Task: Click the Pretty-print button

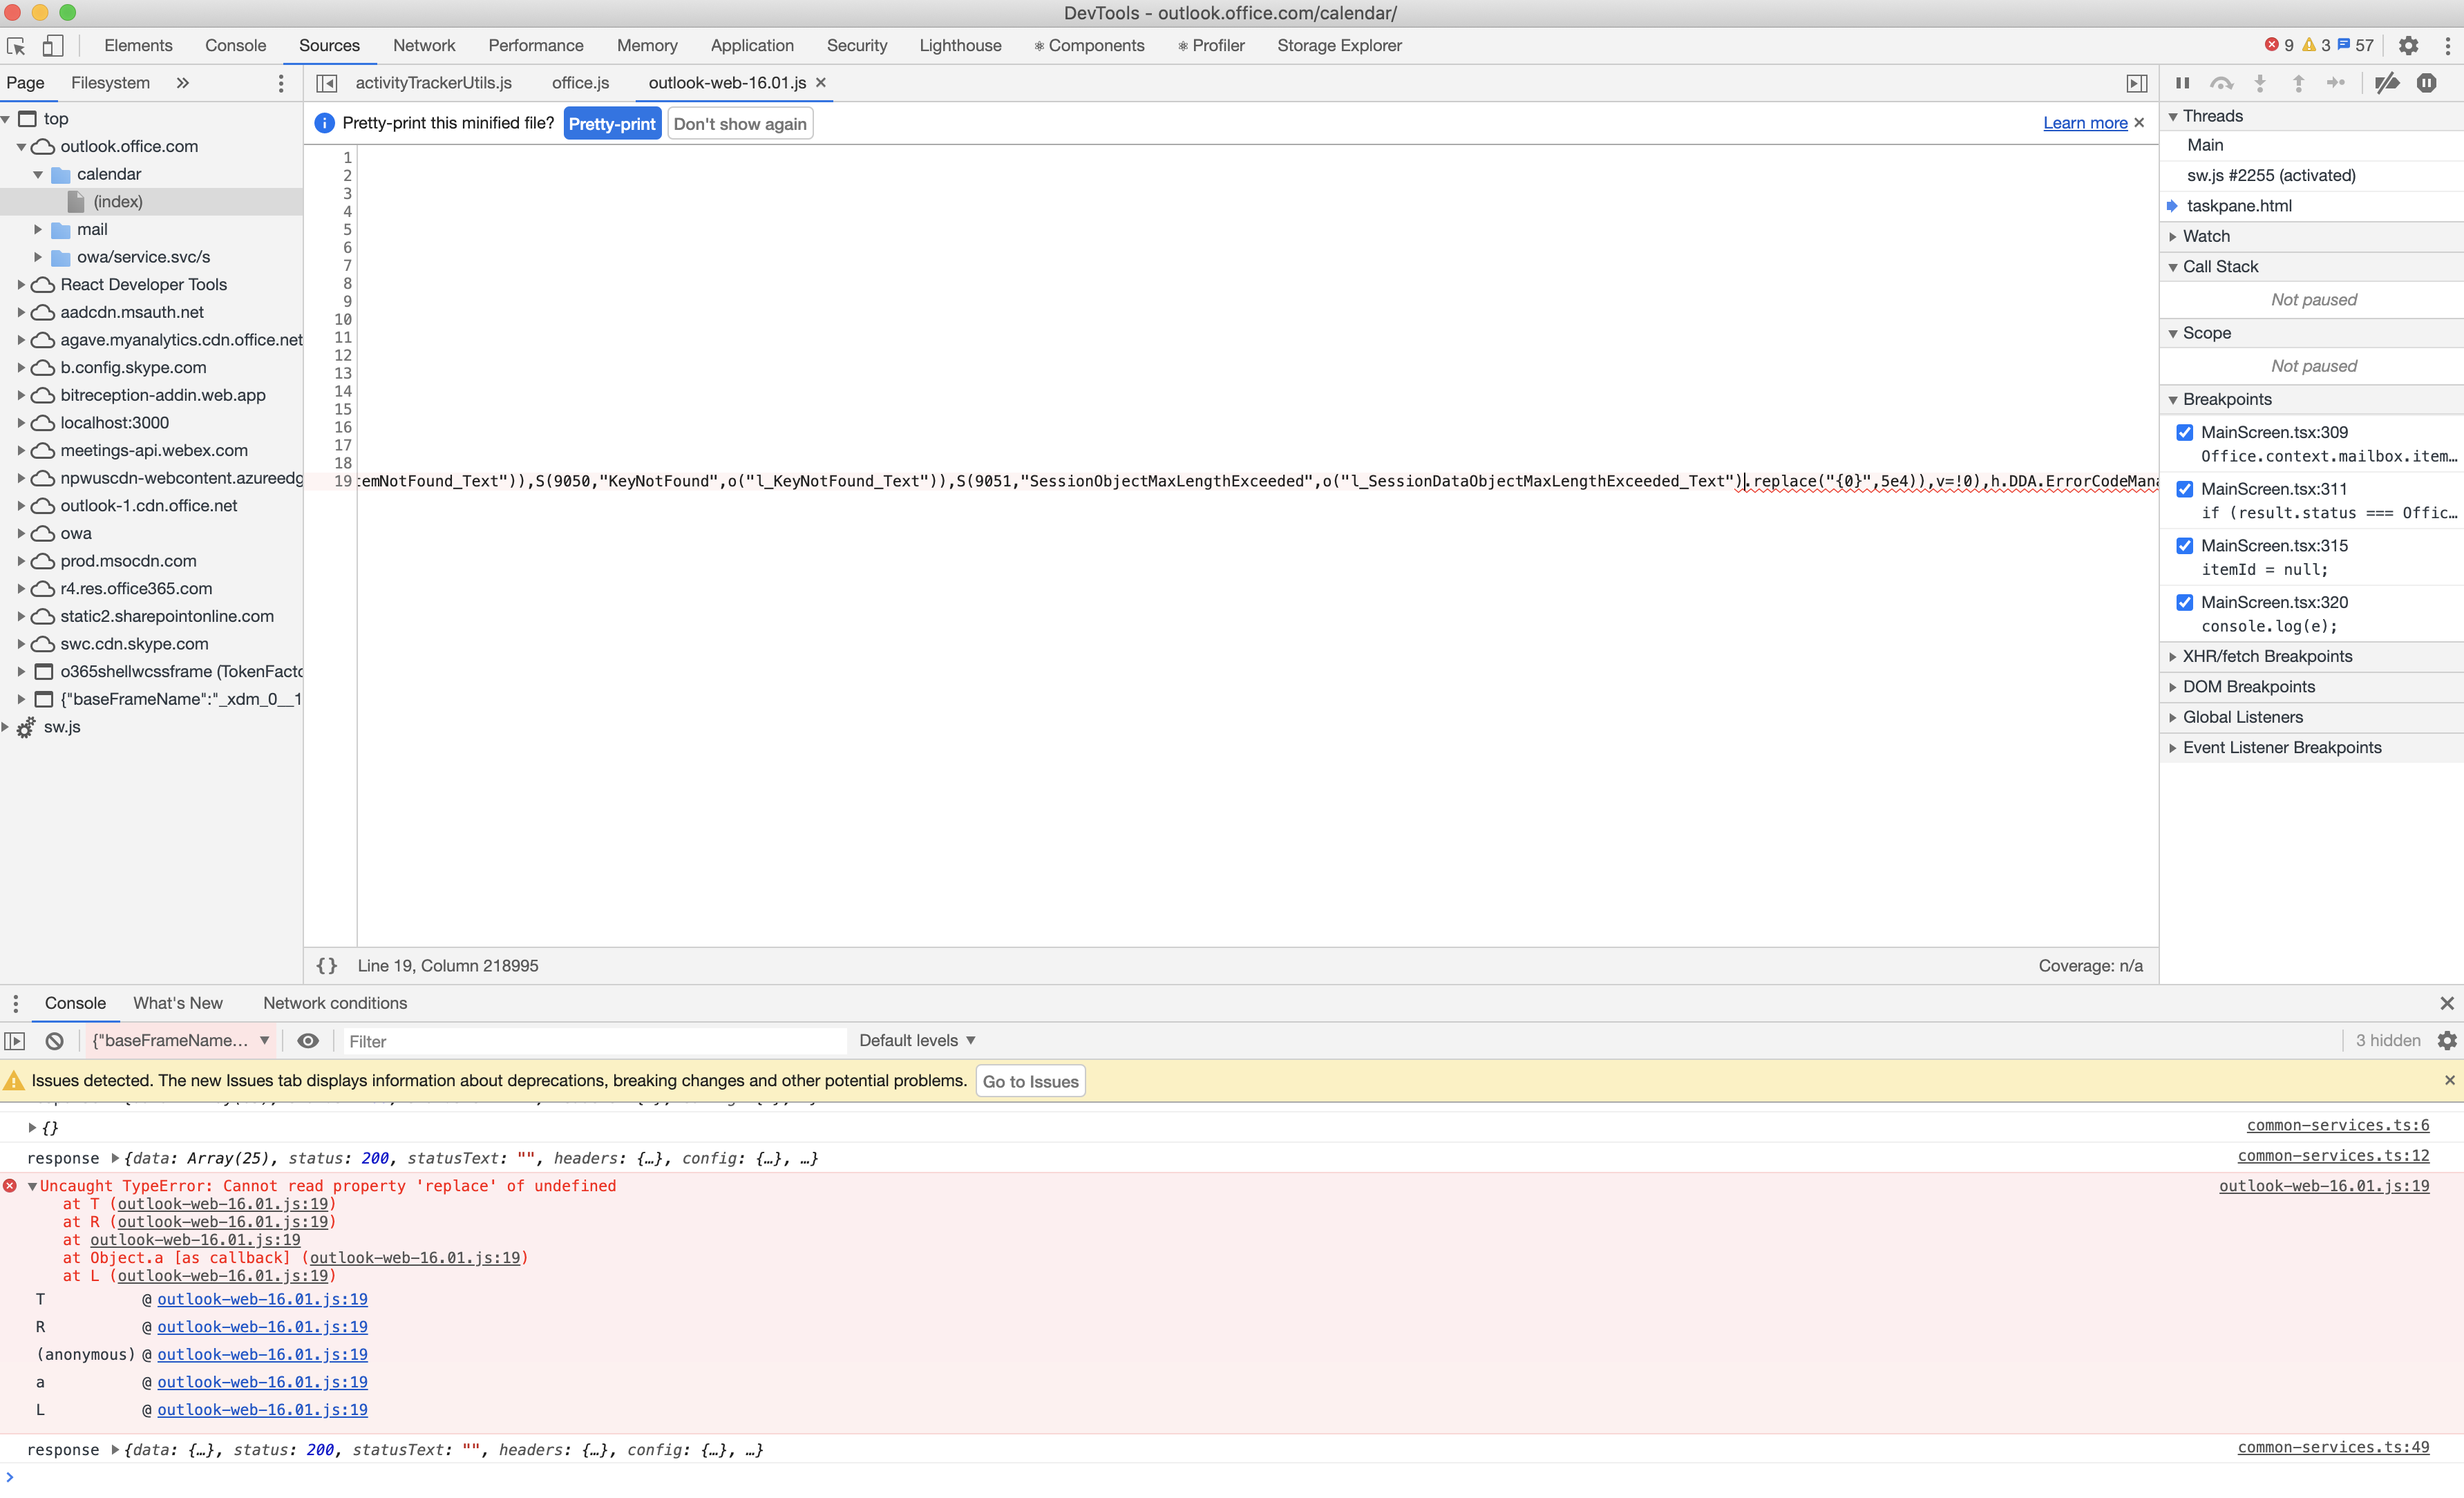Action: click(x=612, y=123)
